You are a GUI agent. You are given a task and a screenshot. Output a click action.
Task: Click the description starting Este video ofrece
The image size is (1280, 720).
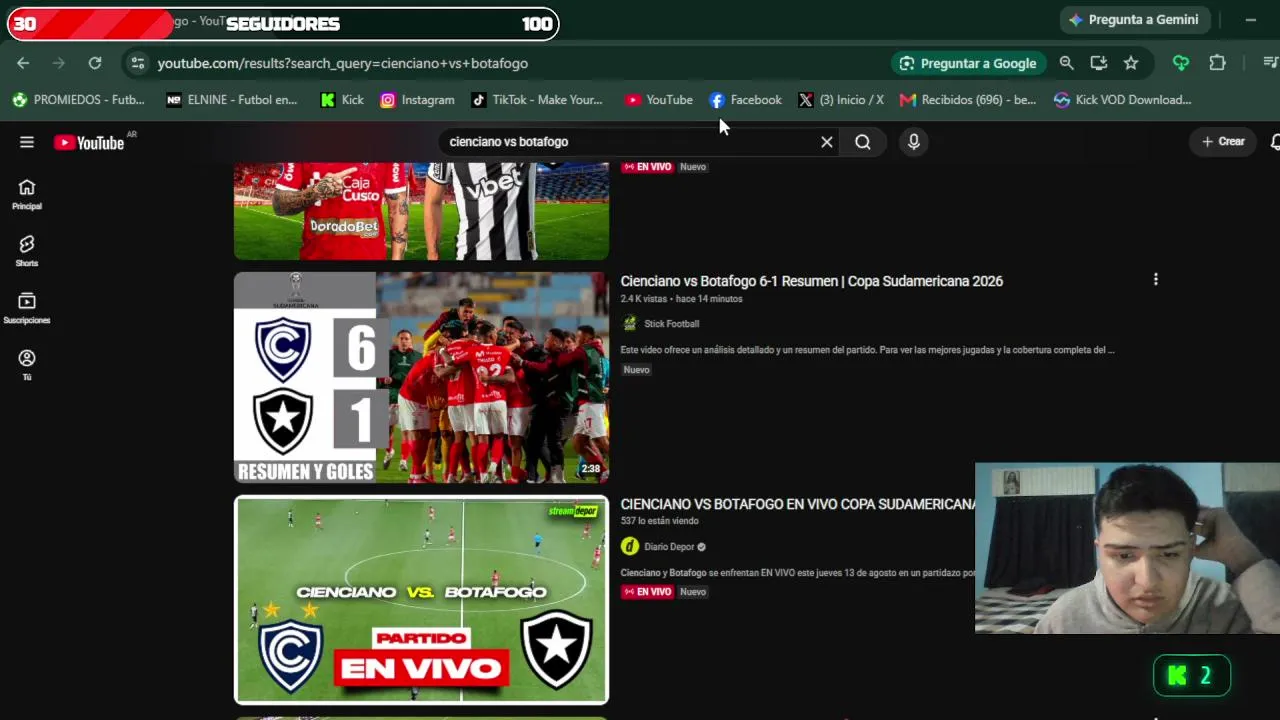[867, 350]
